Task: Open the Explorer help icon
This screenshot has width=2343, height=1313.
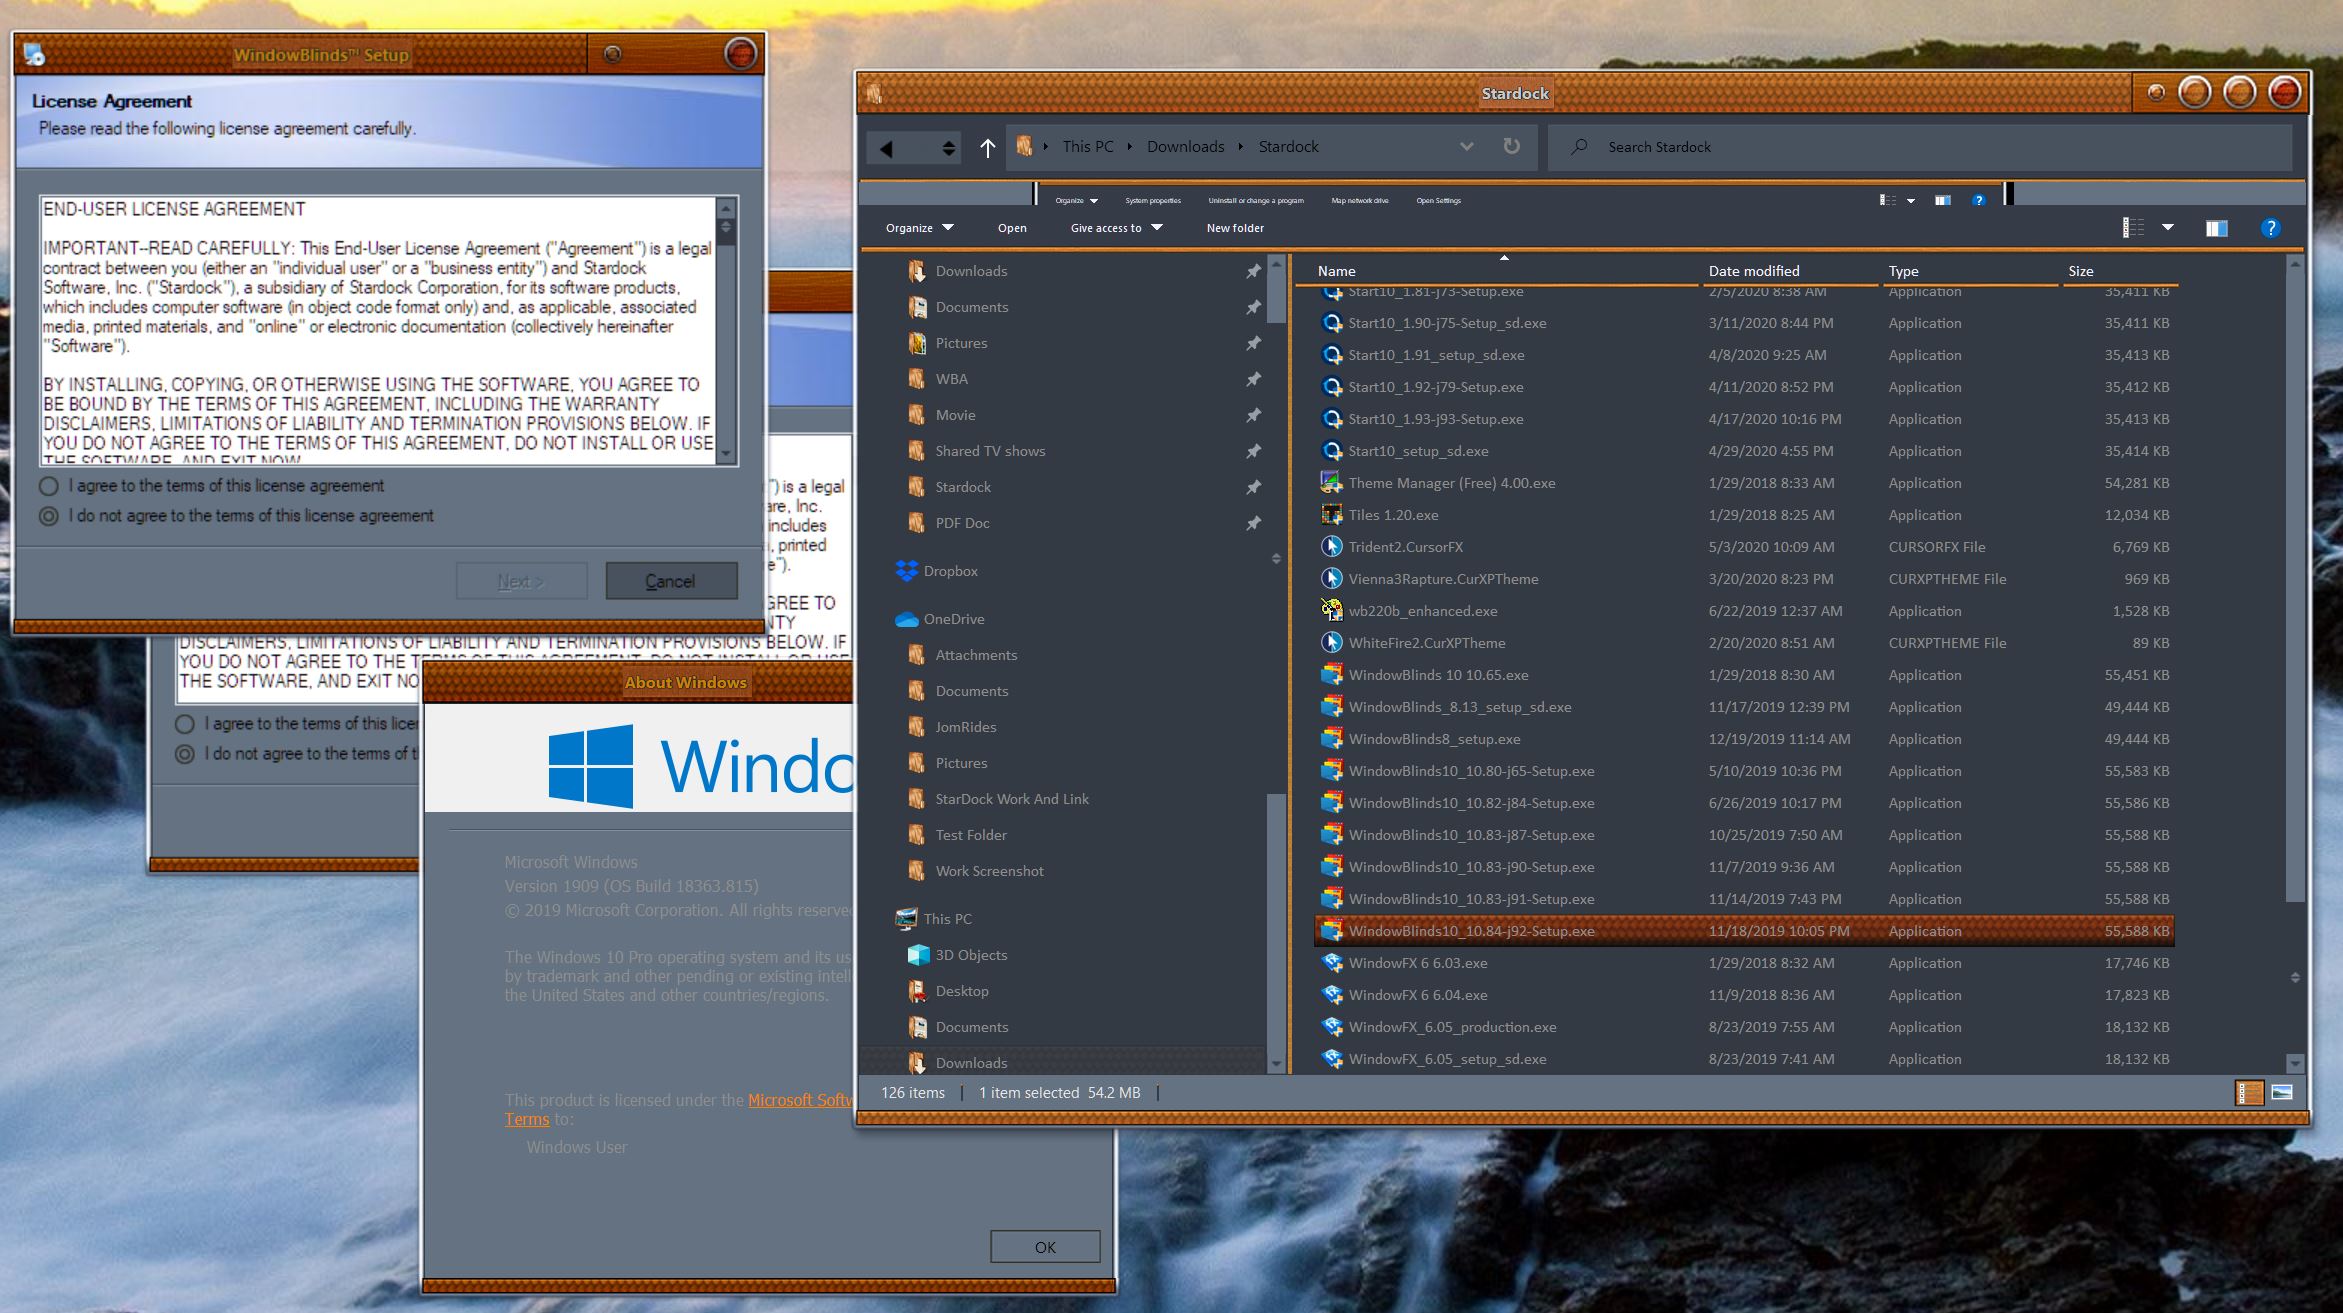Action: point(2270,228)
